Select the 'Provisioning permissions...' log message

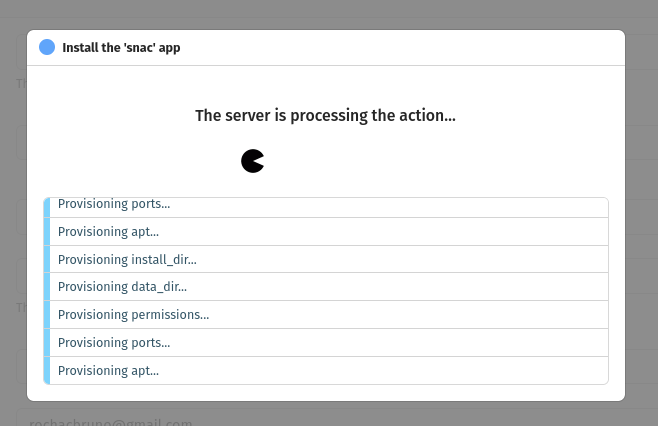tap(133, 315)
